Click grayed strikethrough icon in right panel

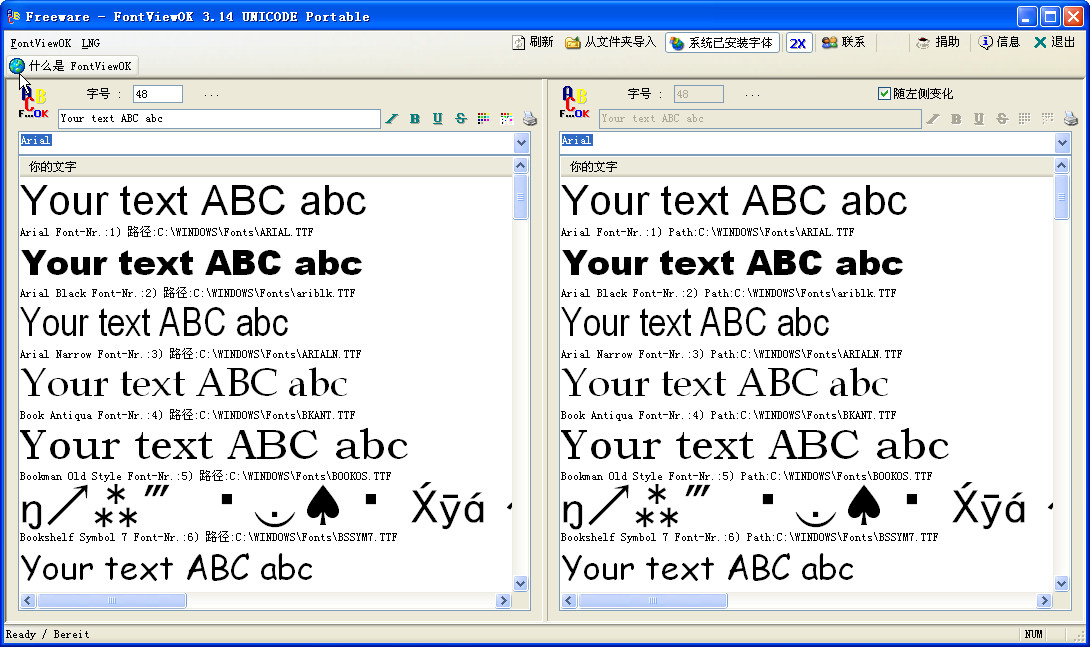click(x=1002, y=119)
